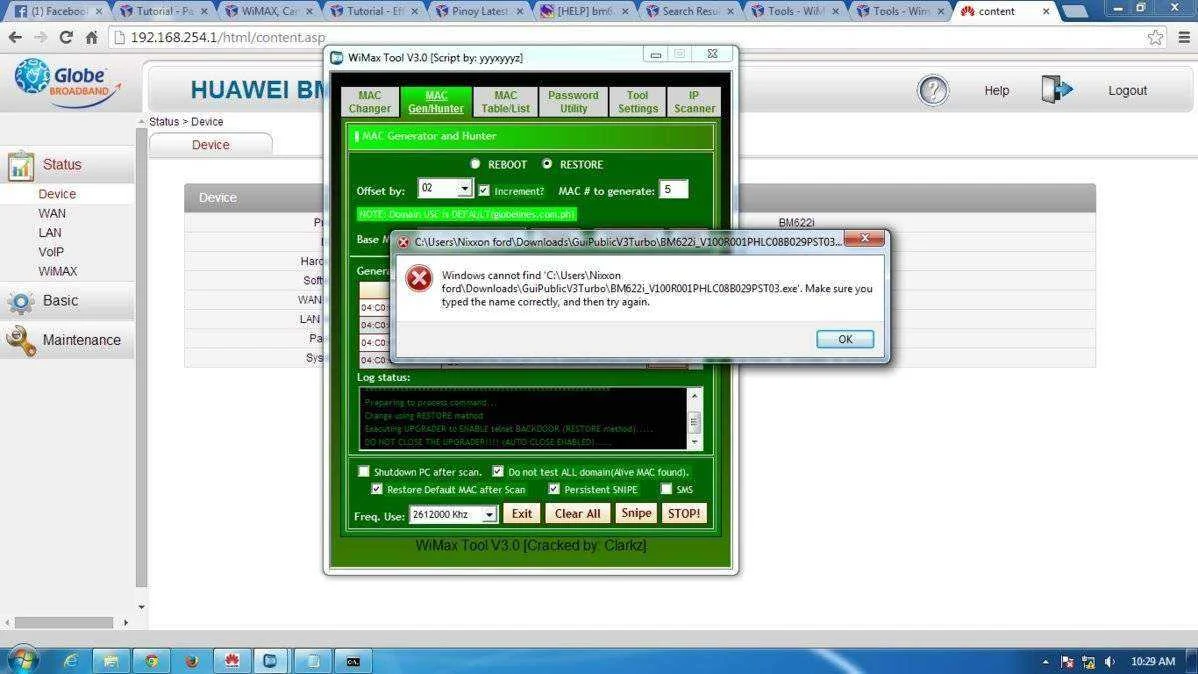Screen dimensions: 1198x674
Task: Switch to IP Scanner tab
Action: pos(694,102)
